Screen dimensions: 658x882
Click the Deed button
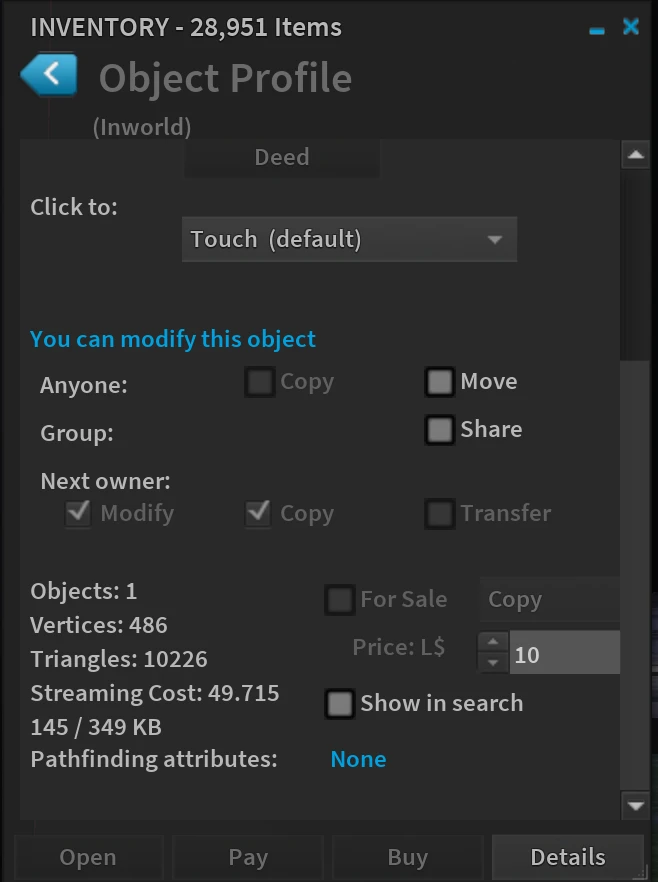(x=282, y=158)
